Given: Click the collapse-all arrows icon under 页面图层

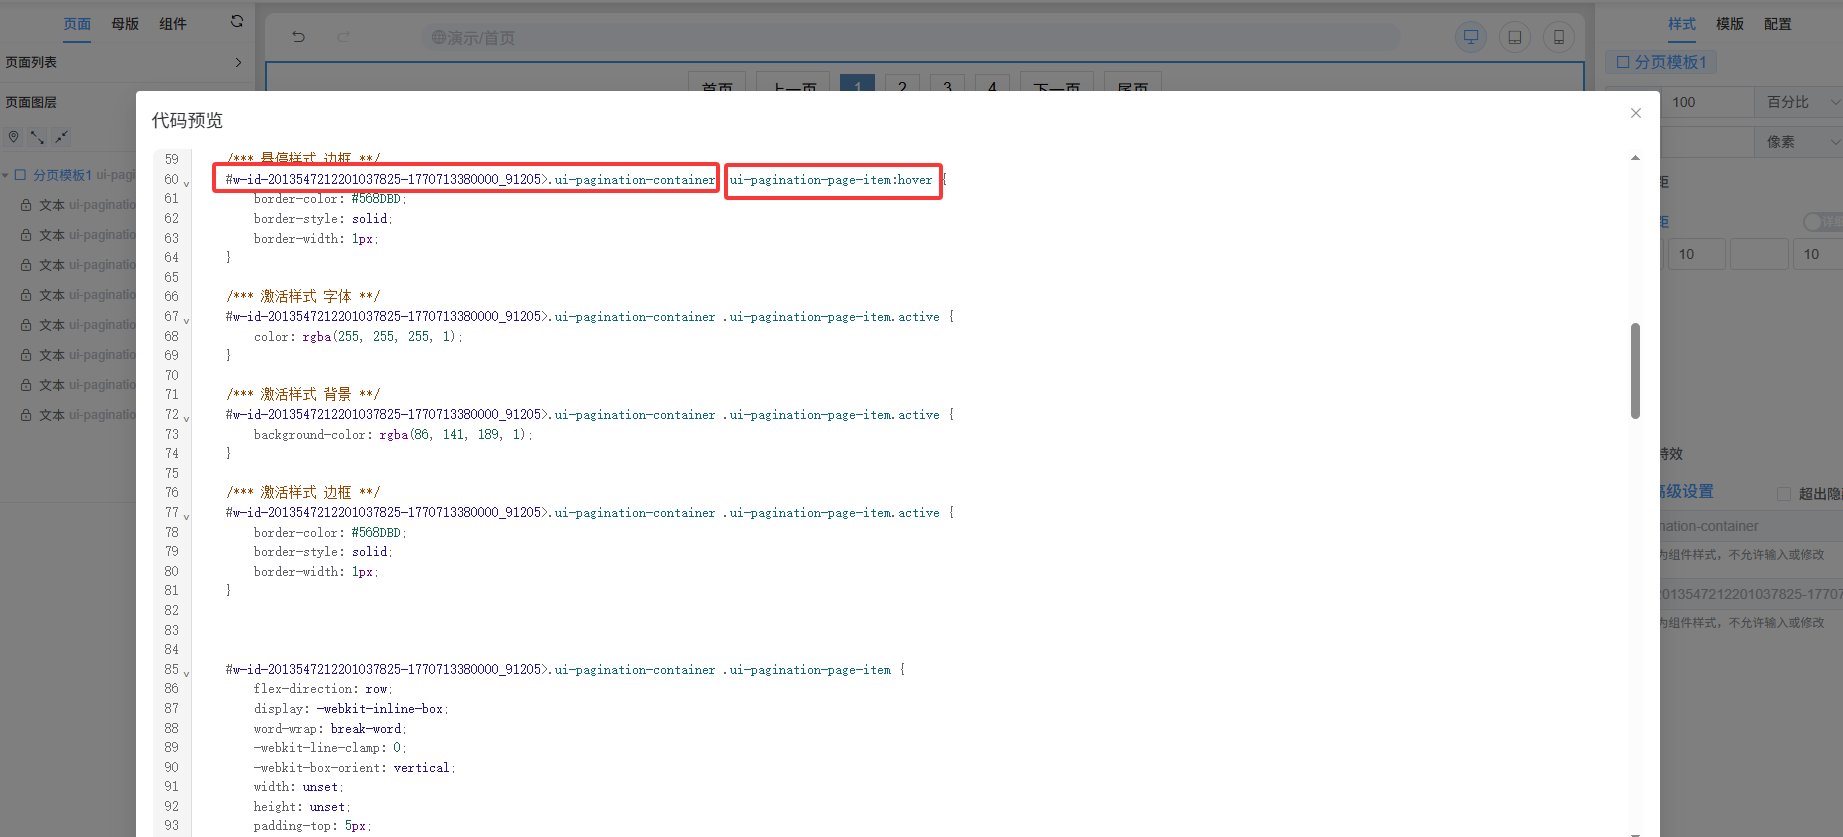Looking at the screenshot, I should point(61,137).
